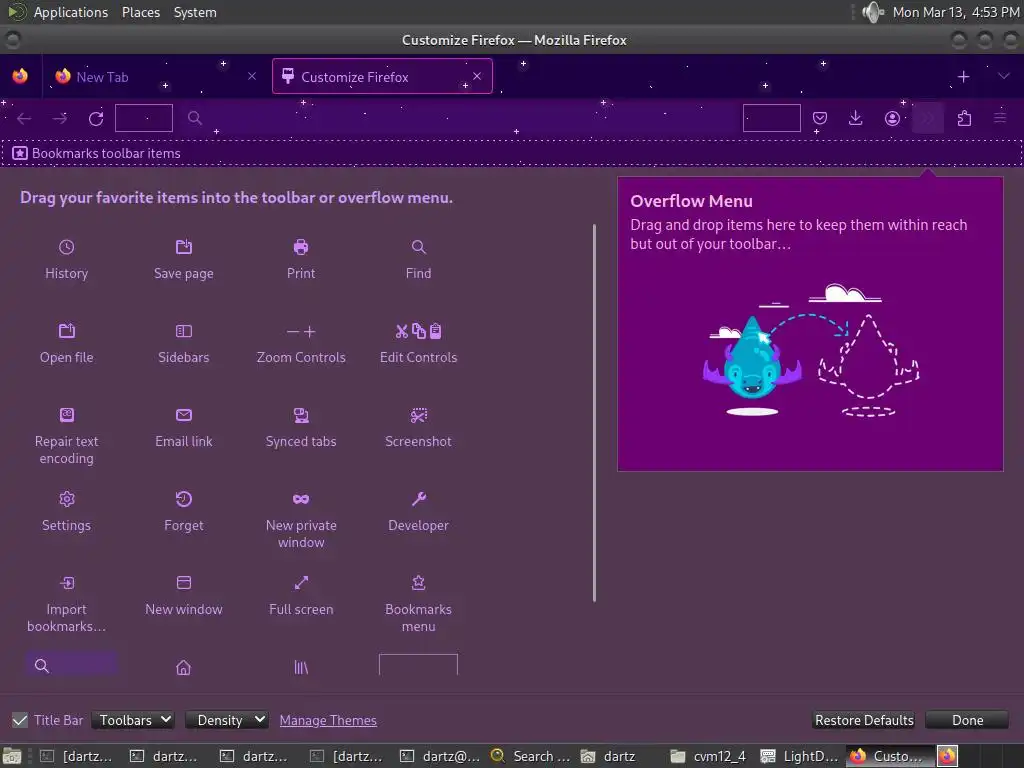This screenshot has height=768, width=1024.
Task: Select the Open file icon
Action: tap(66, 331)
